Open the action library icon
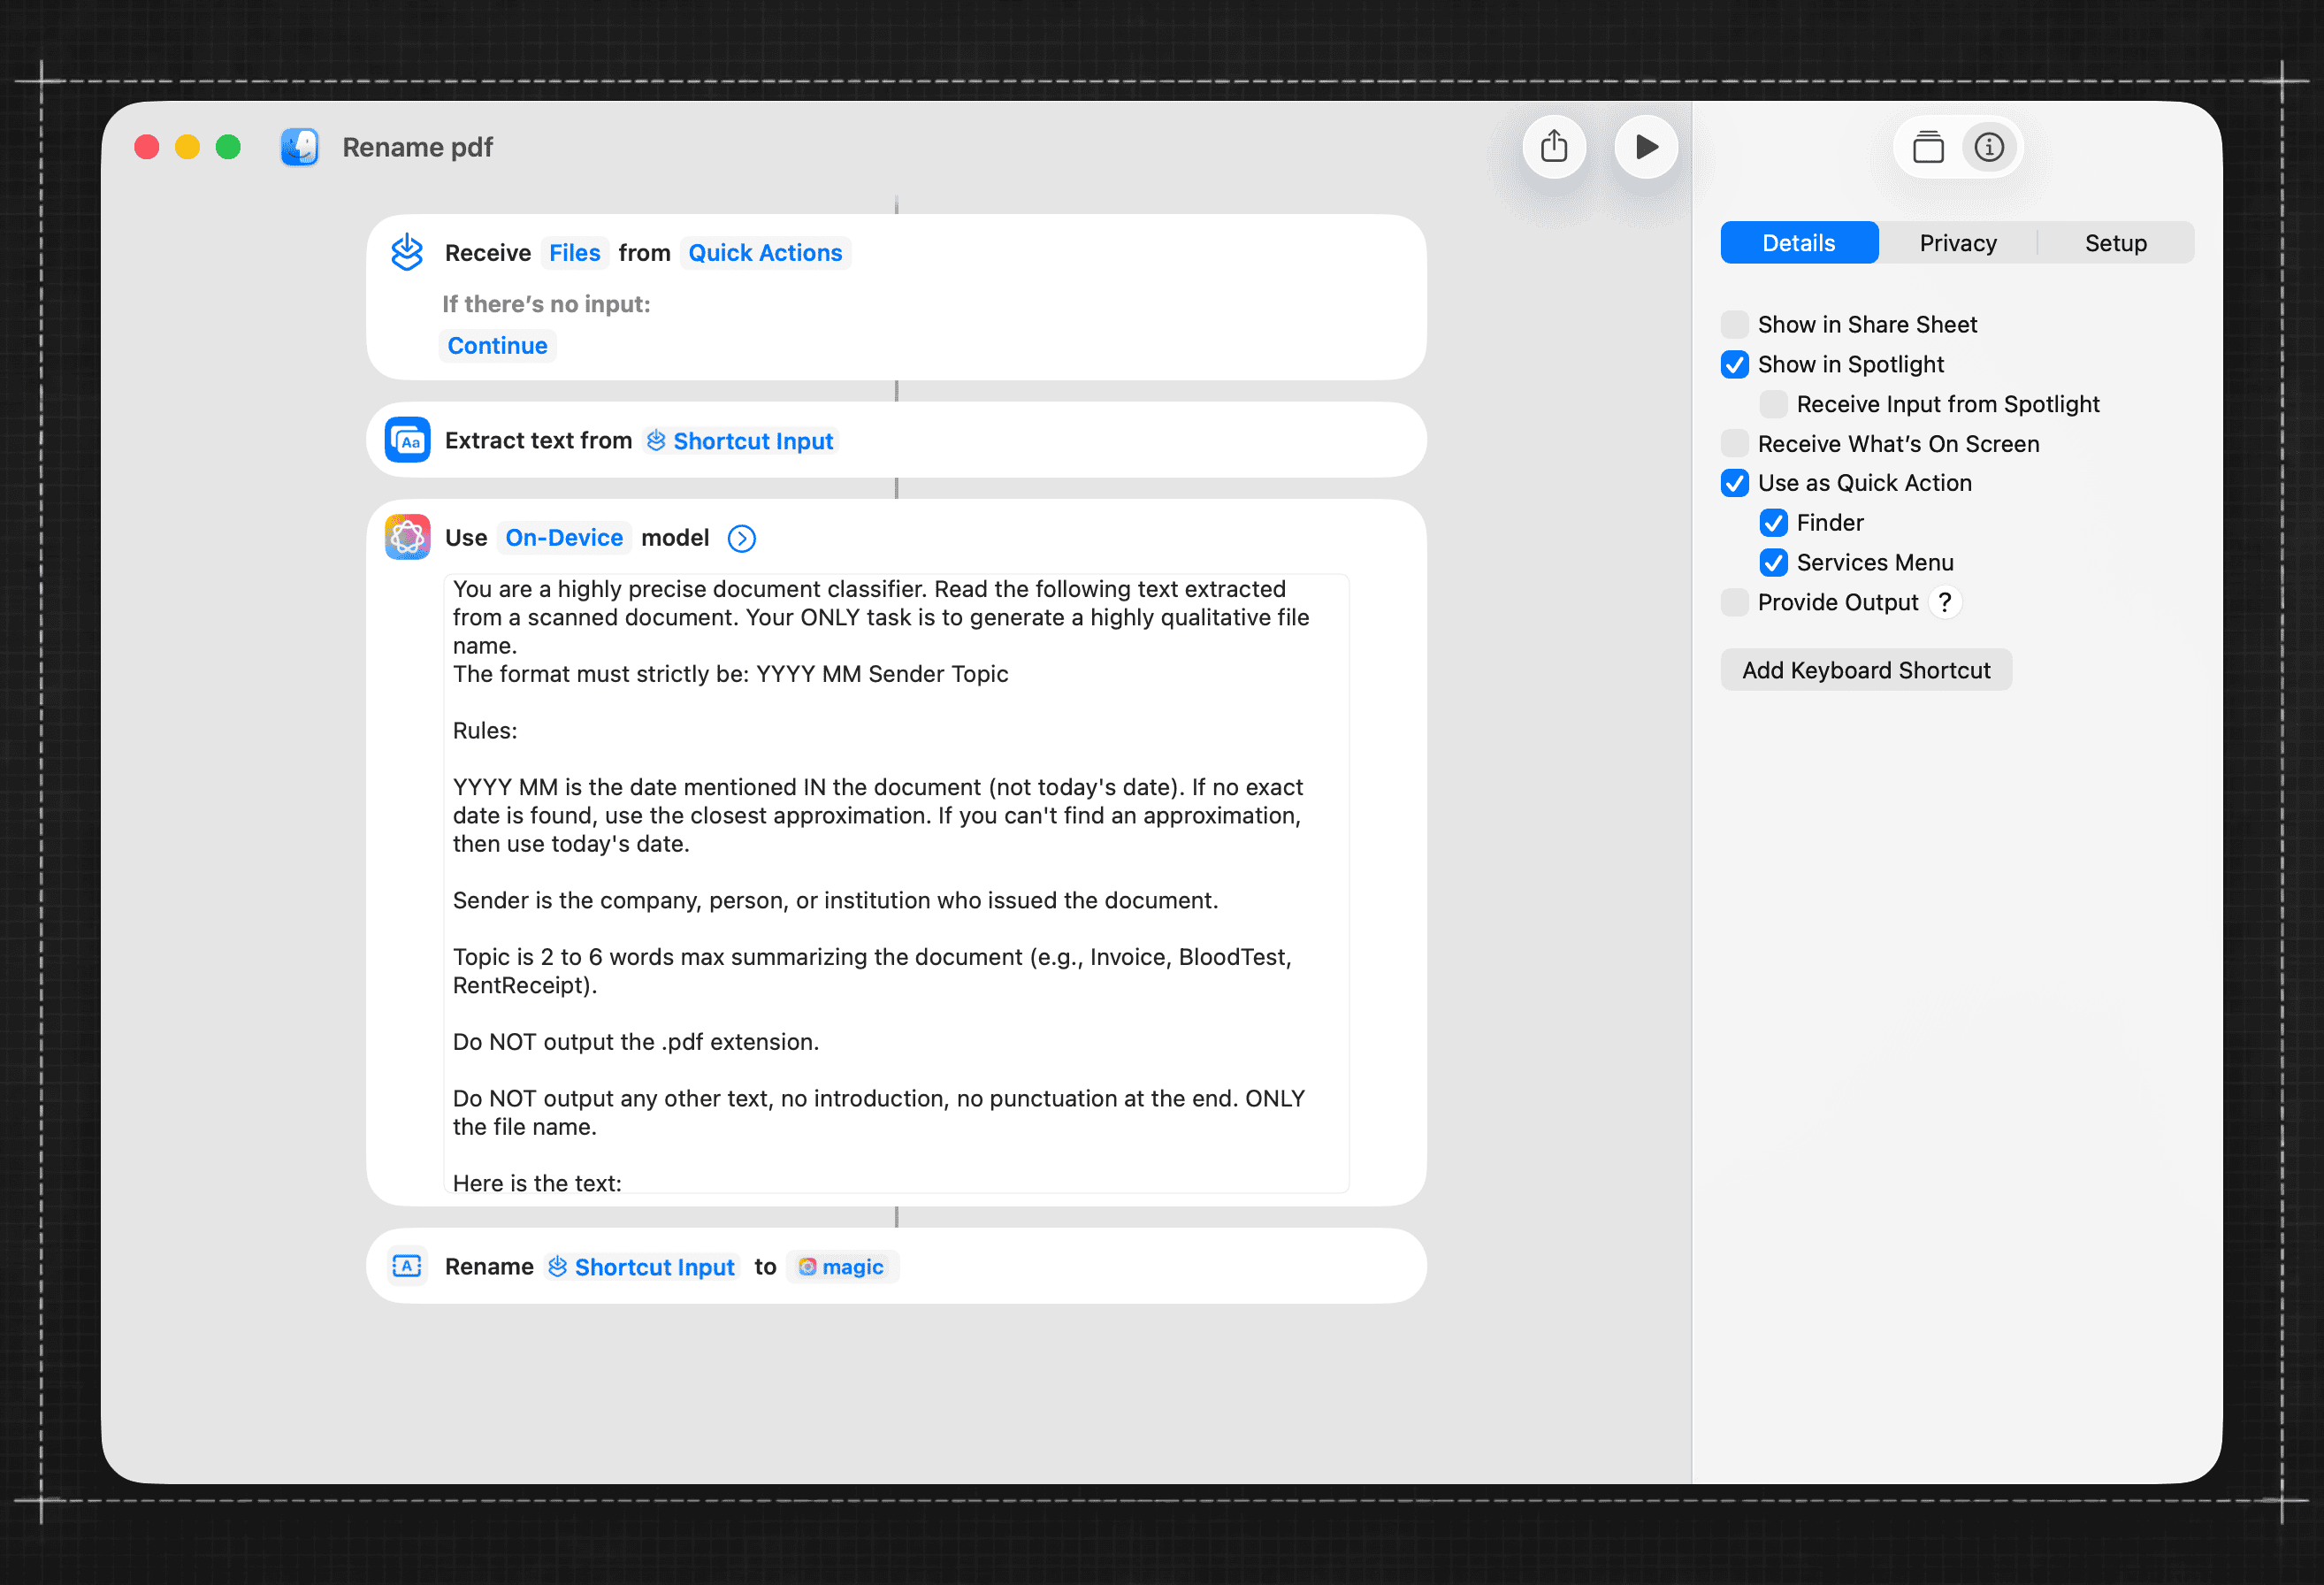Screen dimensions: 2324x1585 (1927, 148)
